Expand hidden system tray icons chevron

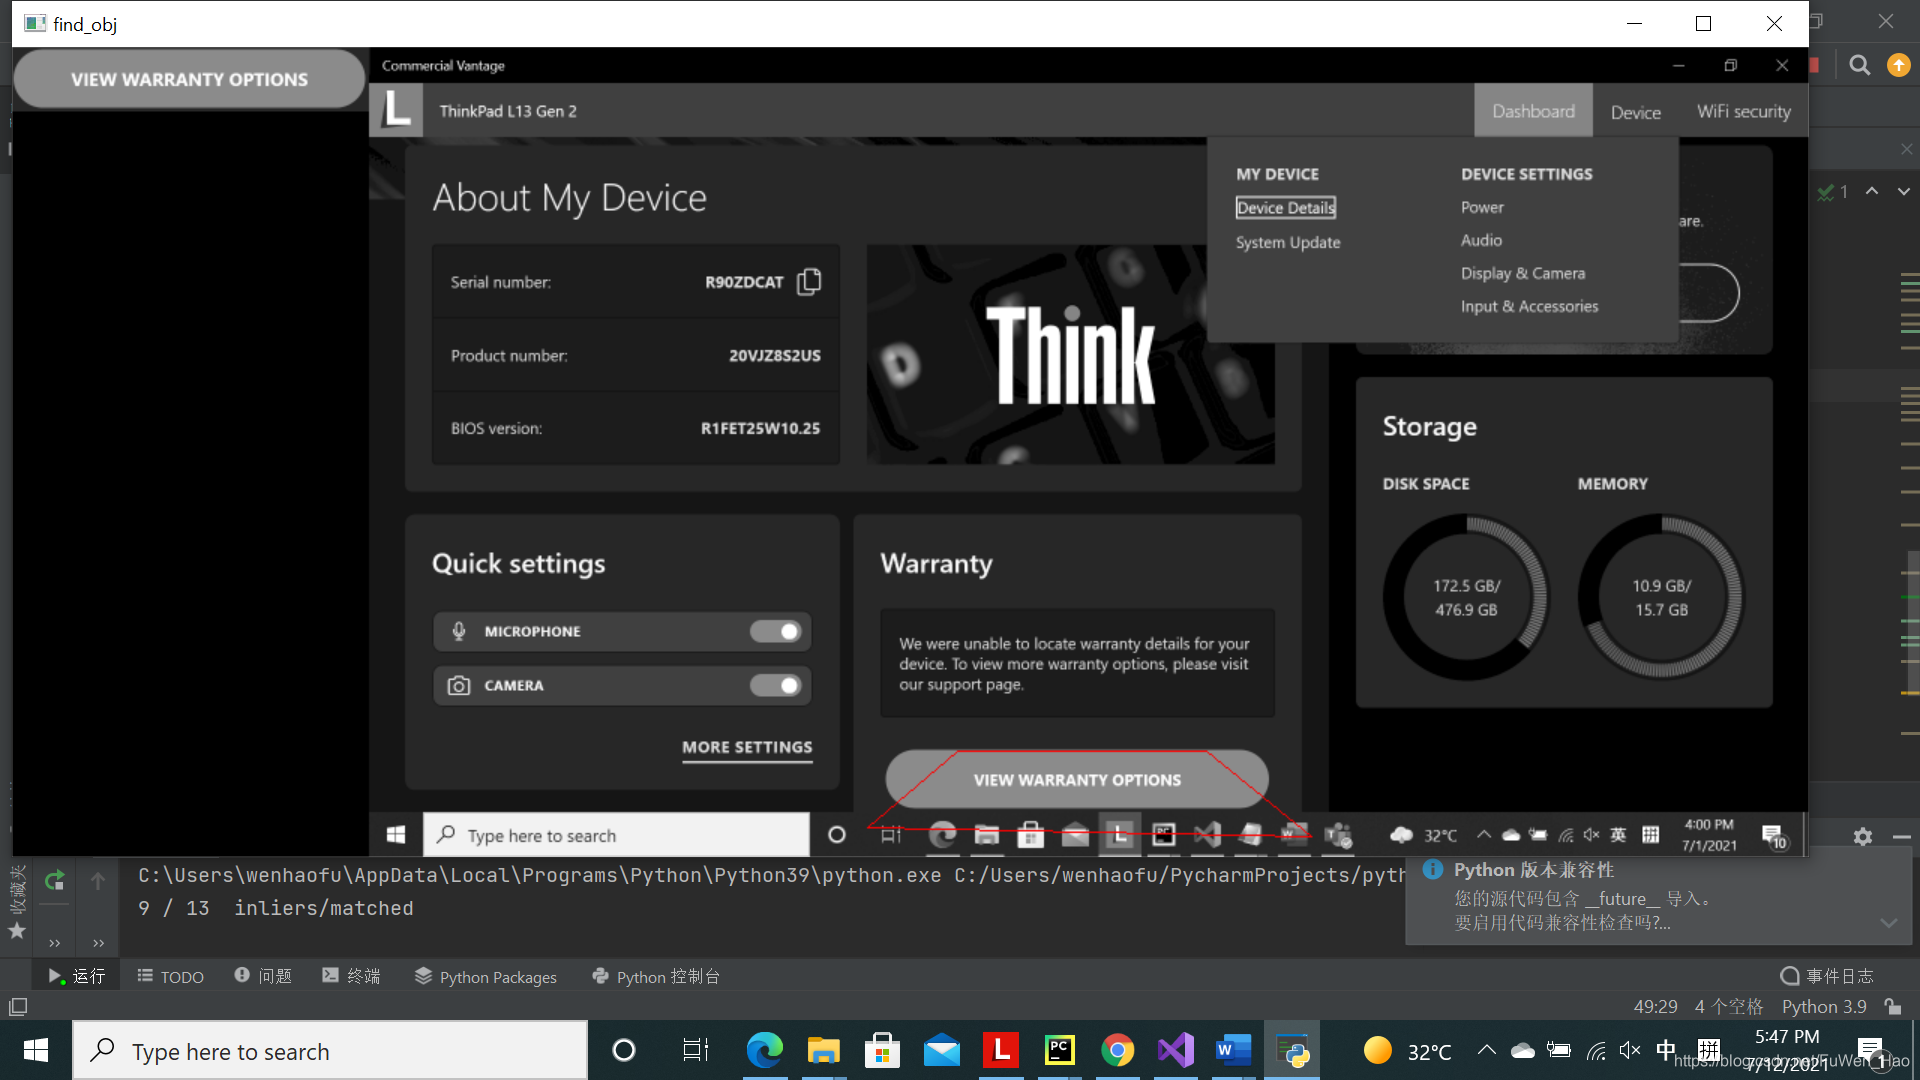coord(1487,1050)
